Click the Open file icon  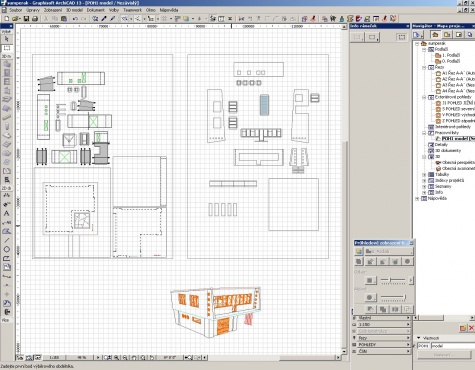point(16,19)
